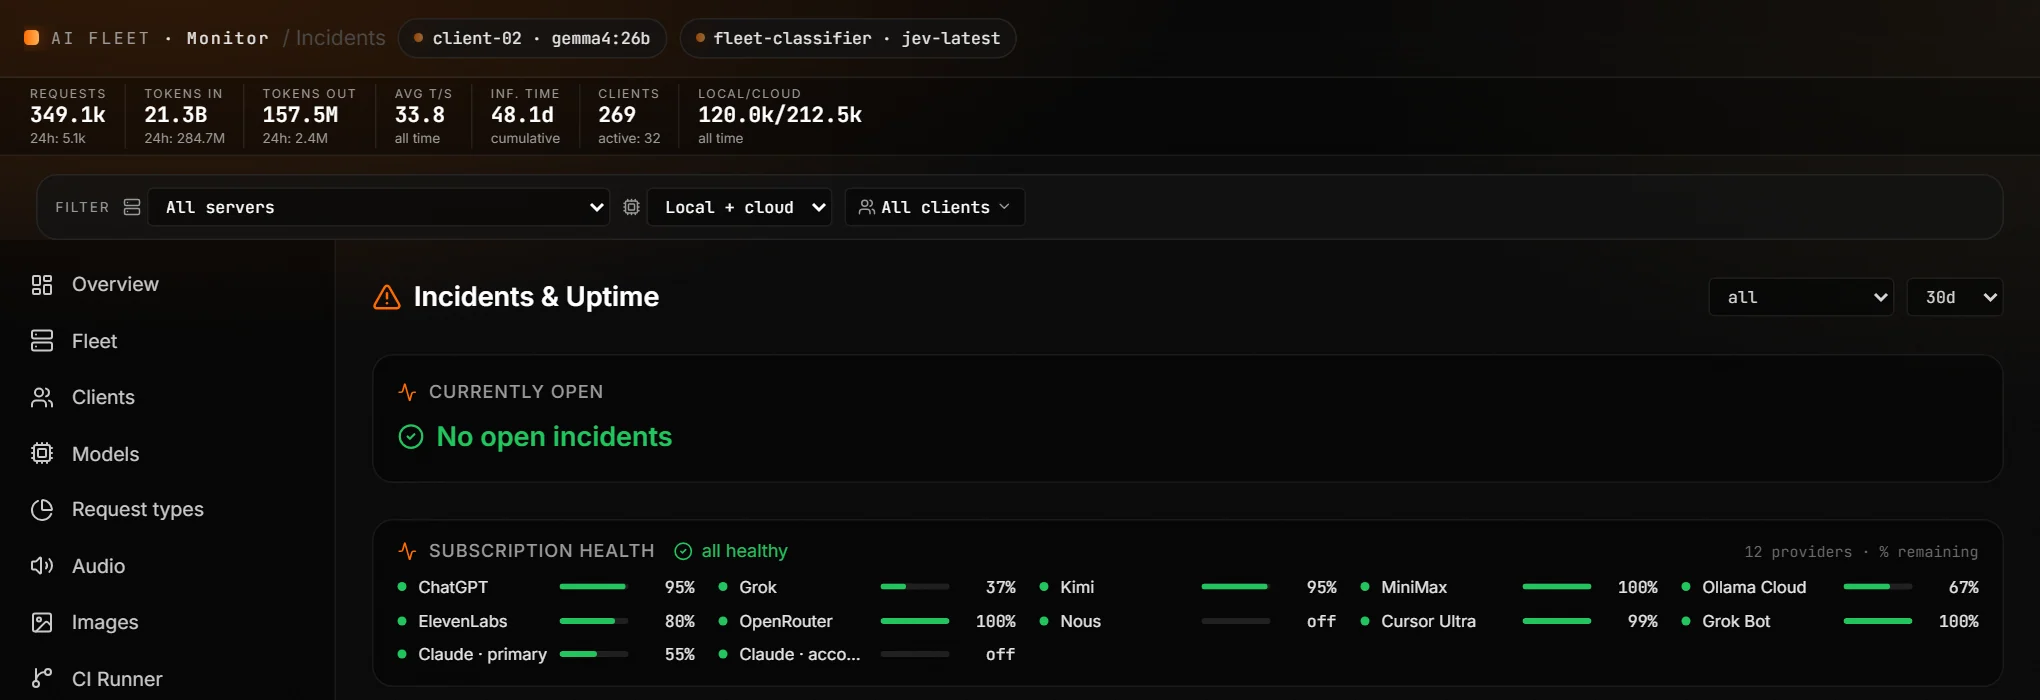Click the orange dot in fleet-classifier pill
This screenshot has height=700, width=2040.
700,38
